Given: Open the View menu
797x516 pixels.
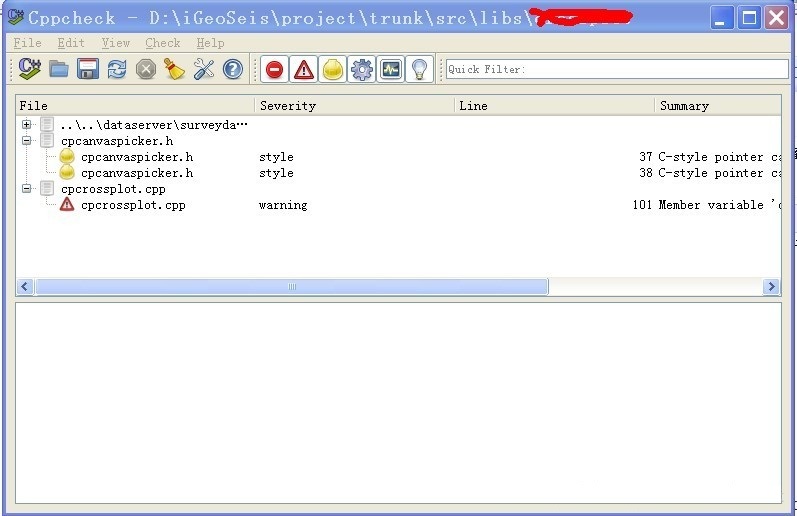Looking at the screenshot, I should pyautogui.click(x=116, y=43).
